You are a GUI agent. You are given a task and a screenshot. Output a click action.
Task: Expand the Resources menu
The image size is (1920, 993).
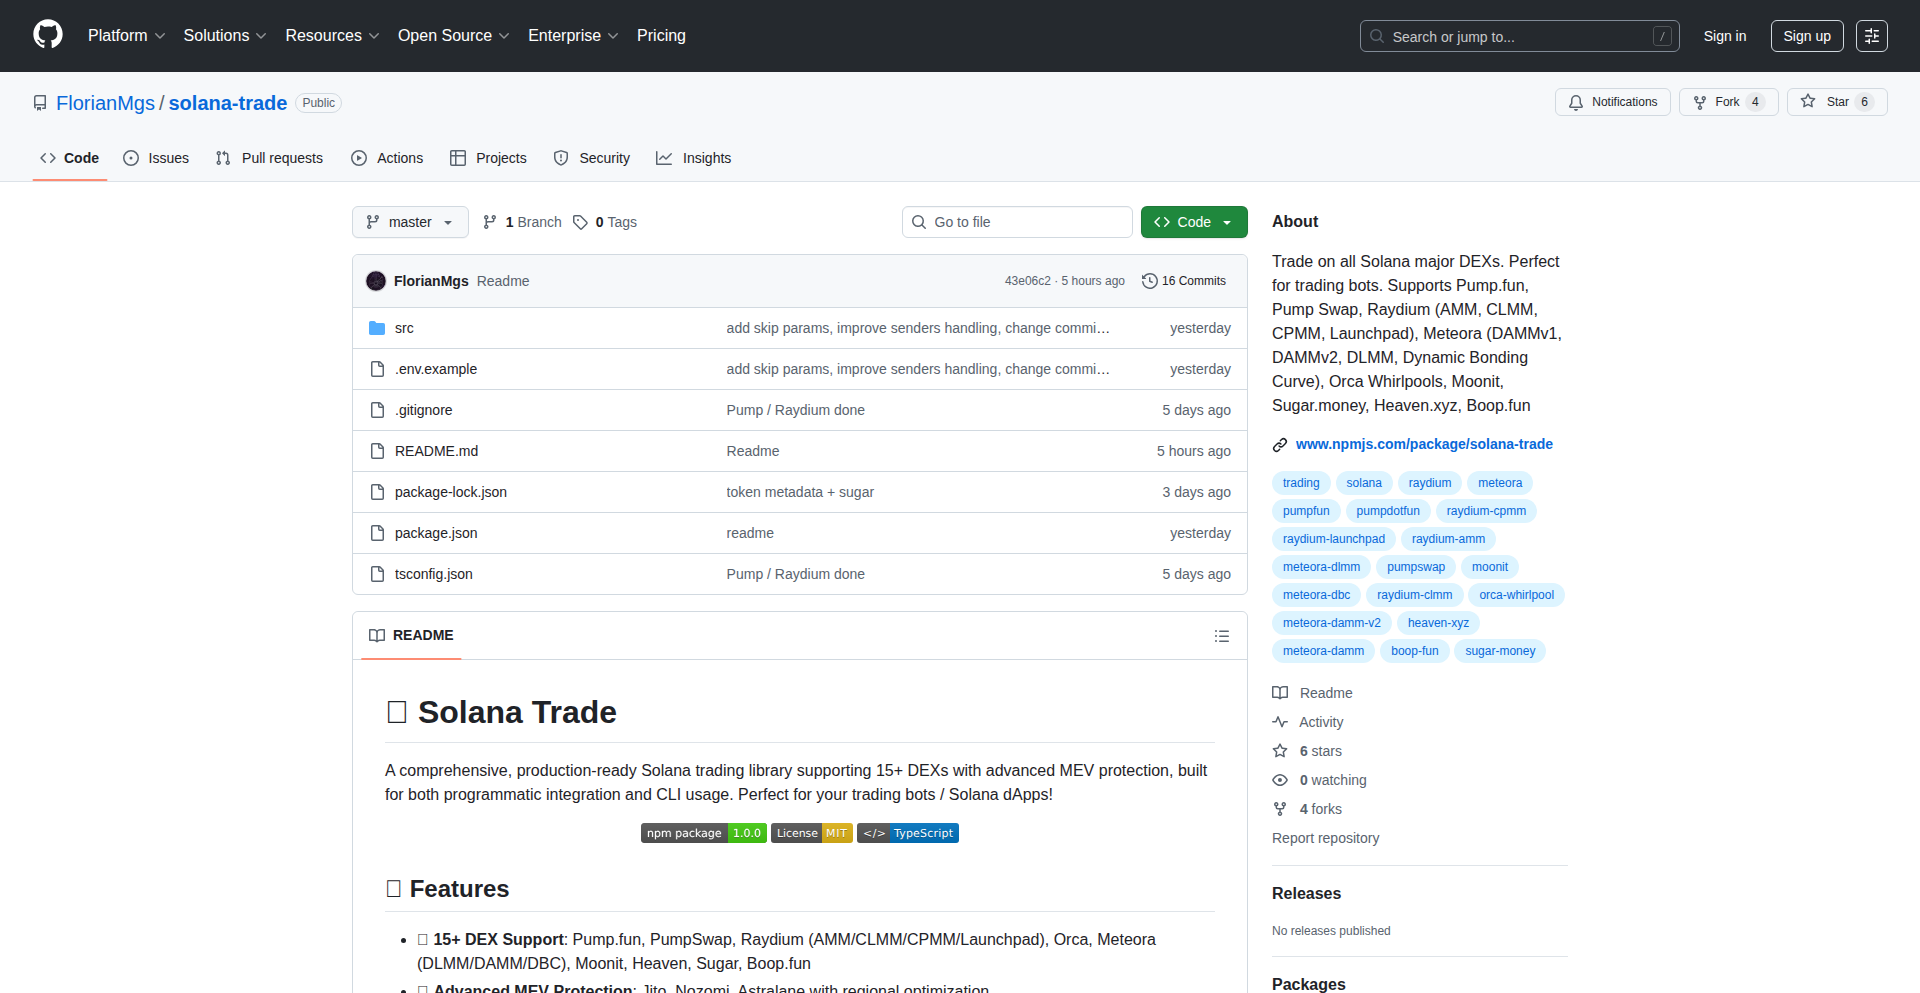pos(332,36)
